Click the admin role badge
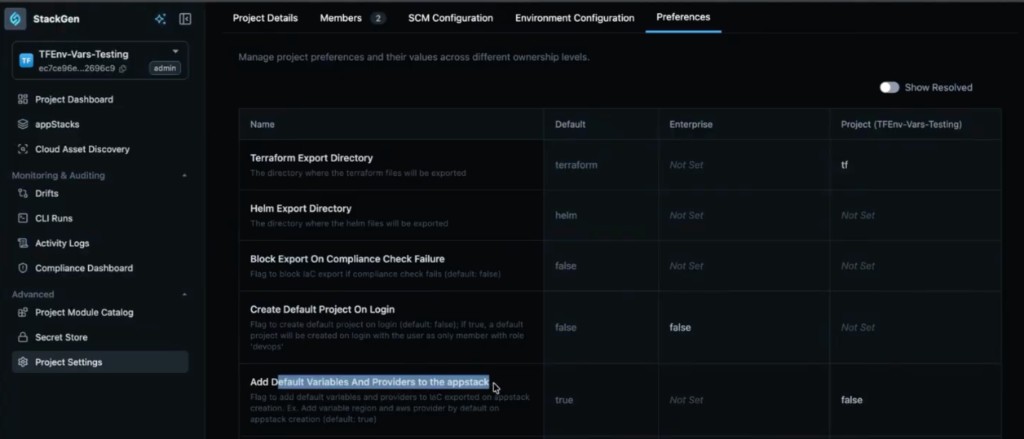This screenshot has height=439, width=1024. tap(165, 68)
